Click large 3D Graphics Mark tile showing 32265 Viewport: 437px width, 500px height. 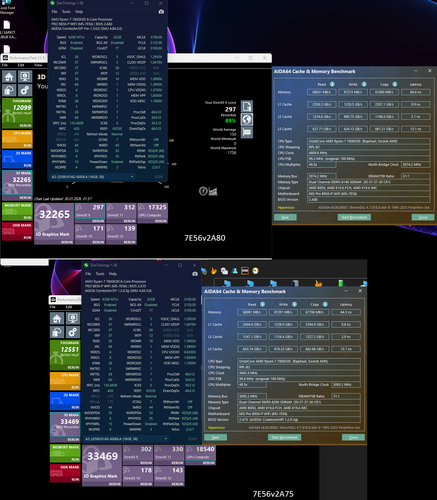point(54,224)
